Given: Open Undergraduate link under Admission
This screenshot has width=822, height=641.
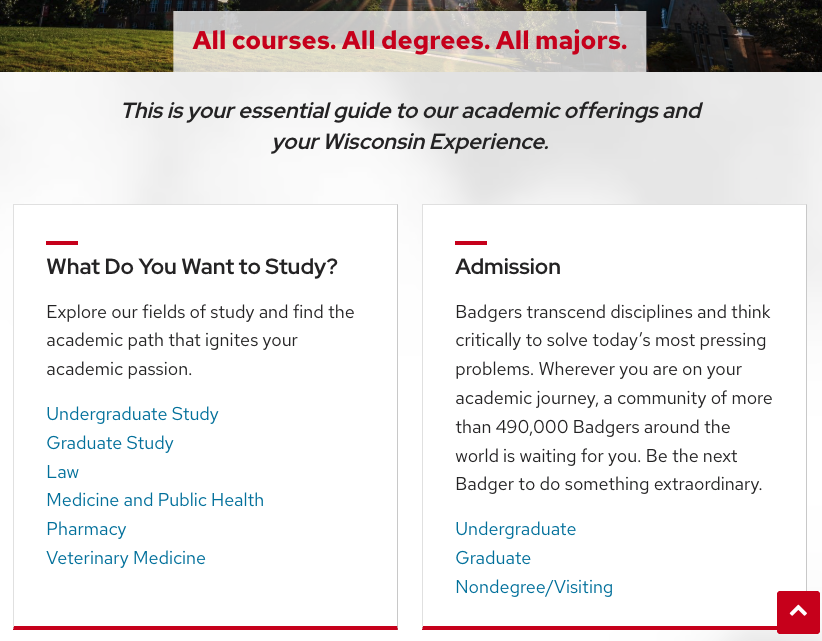Looking at the screenshot, I should [x=515, y=529].
